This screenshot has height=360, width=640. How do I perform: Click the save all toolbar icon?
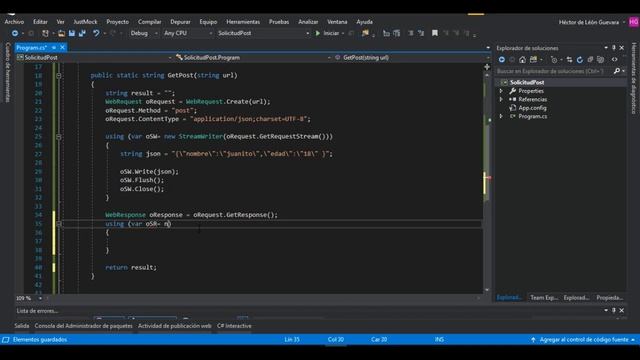pos(82,33)
